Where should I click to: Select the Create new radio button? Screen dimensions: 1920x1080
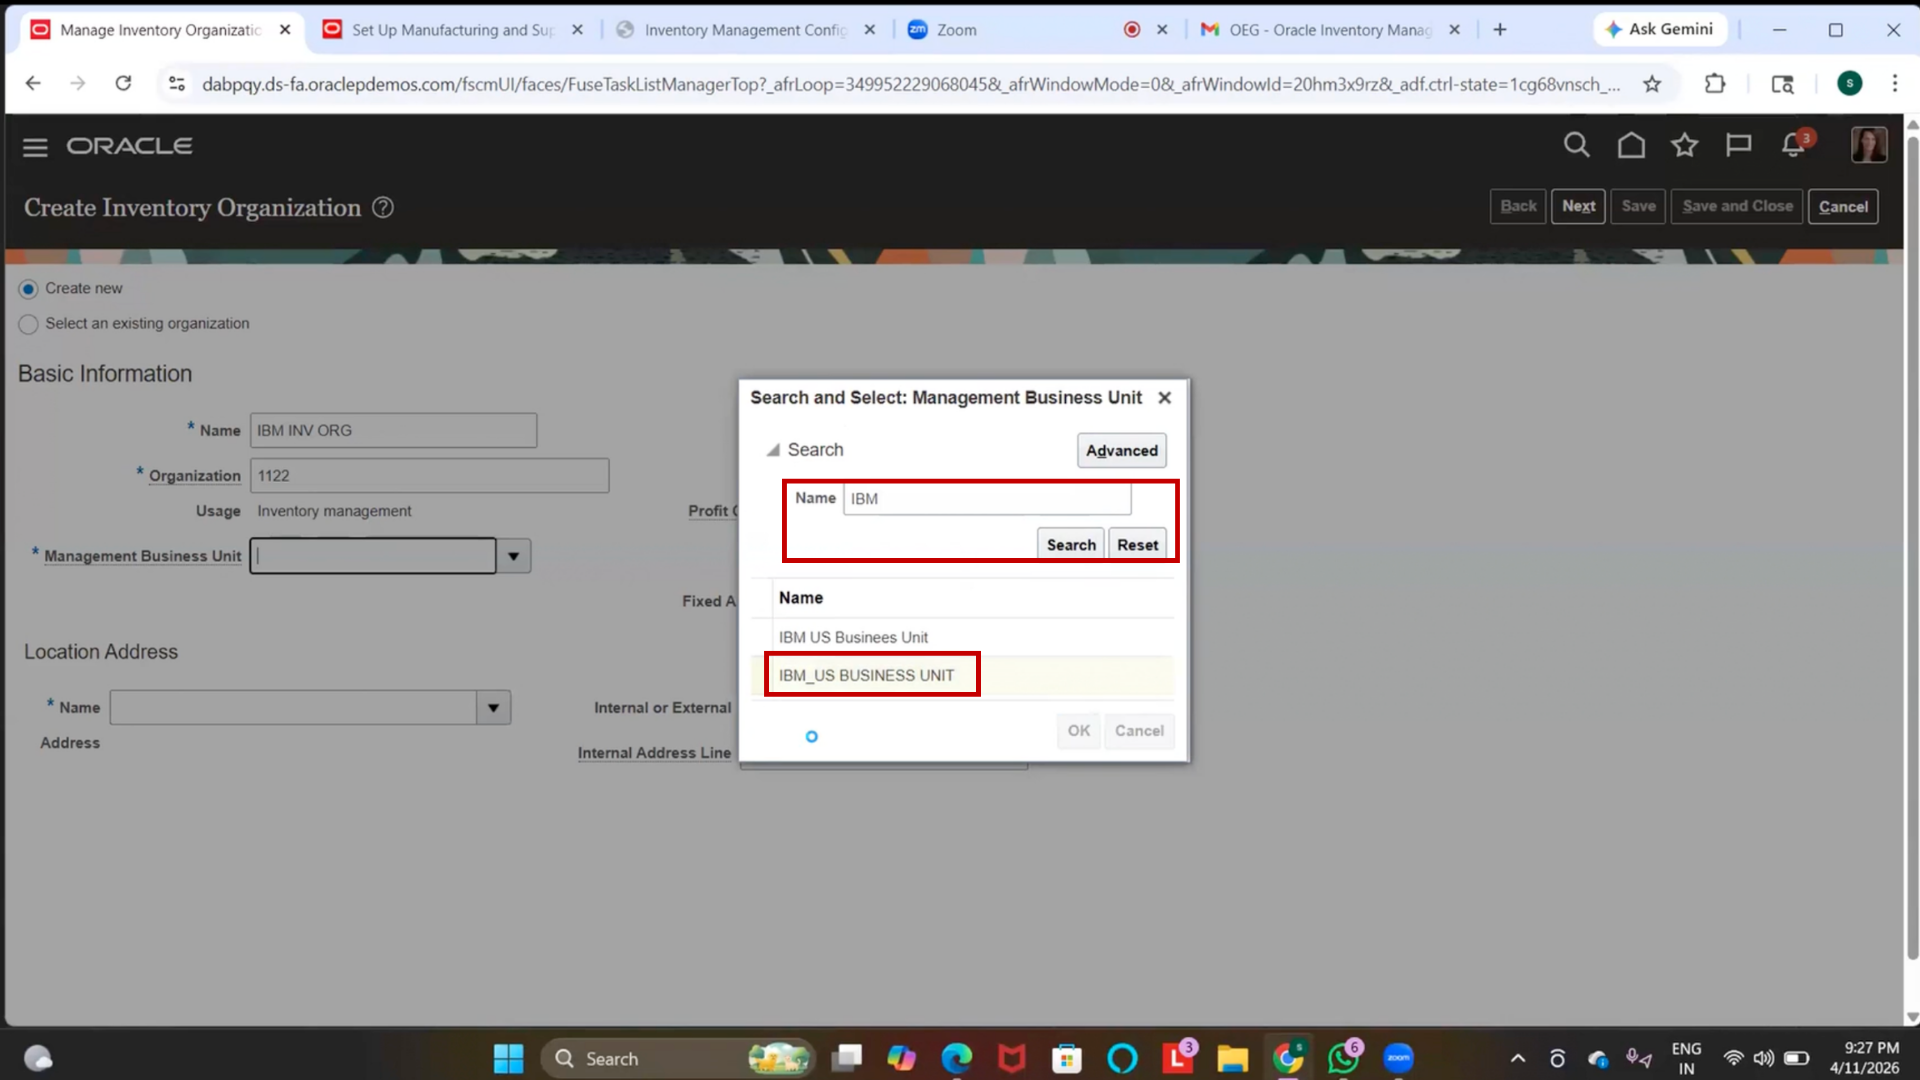tap(28, 289)
